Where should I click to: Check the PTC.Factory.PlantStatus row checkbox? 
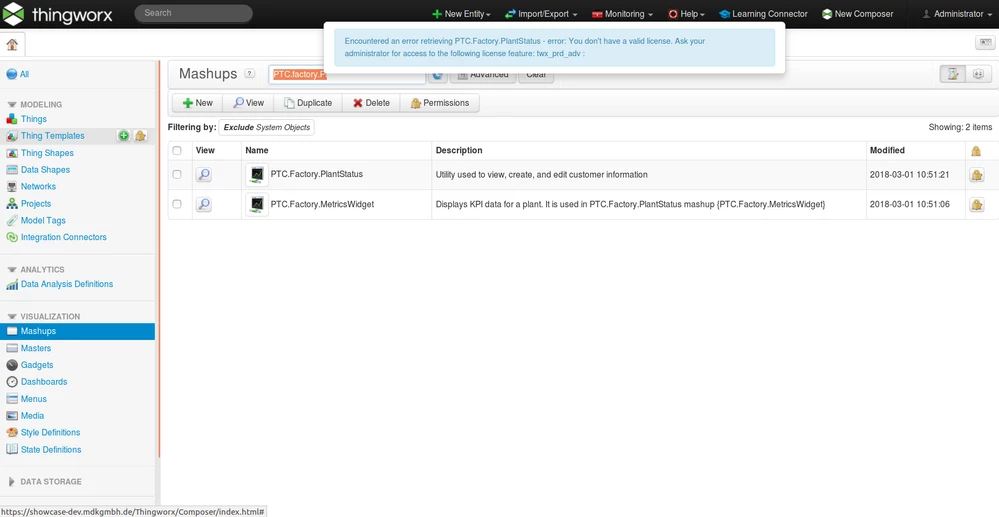(x=177, y=175)
